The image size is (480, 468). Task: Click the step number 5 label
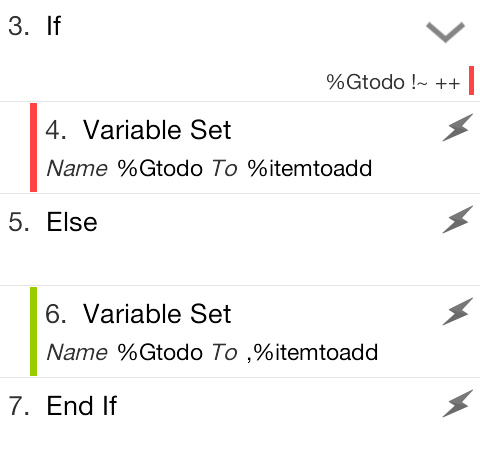tap(19, 222)
